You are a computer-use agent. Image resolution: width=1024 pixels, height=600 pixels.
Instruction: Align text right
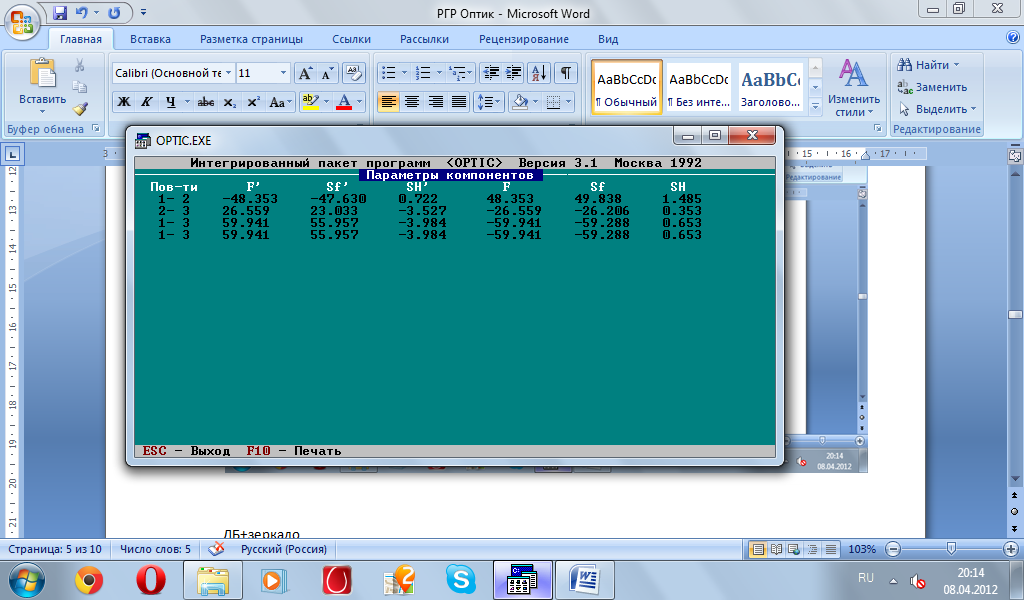click(436, 102)
